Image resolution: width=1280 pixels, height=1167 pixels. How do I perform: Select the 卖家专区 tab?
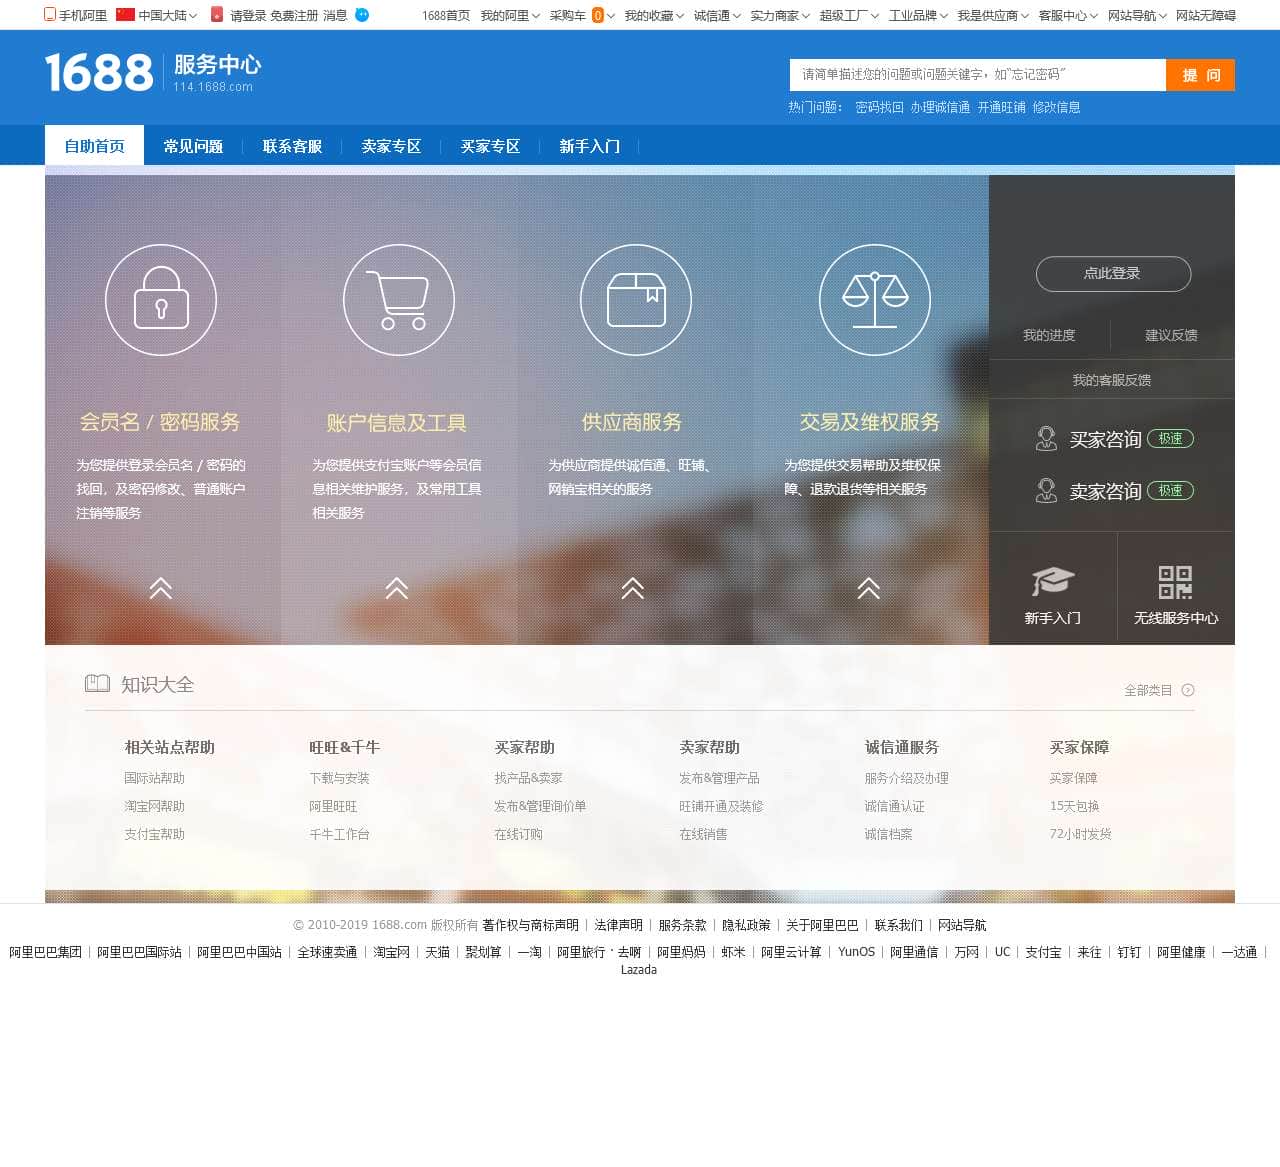coord(391,146)
